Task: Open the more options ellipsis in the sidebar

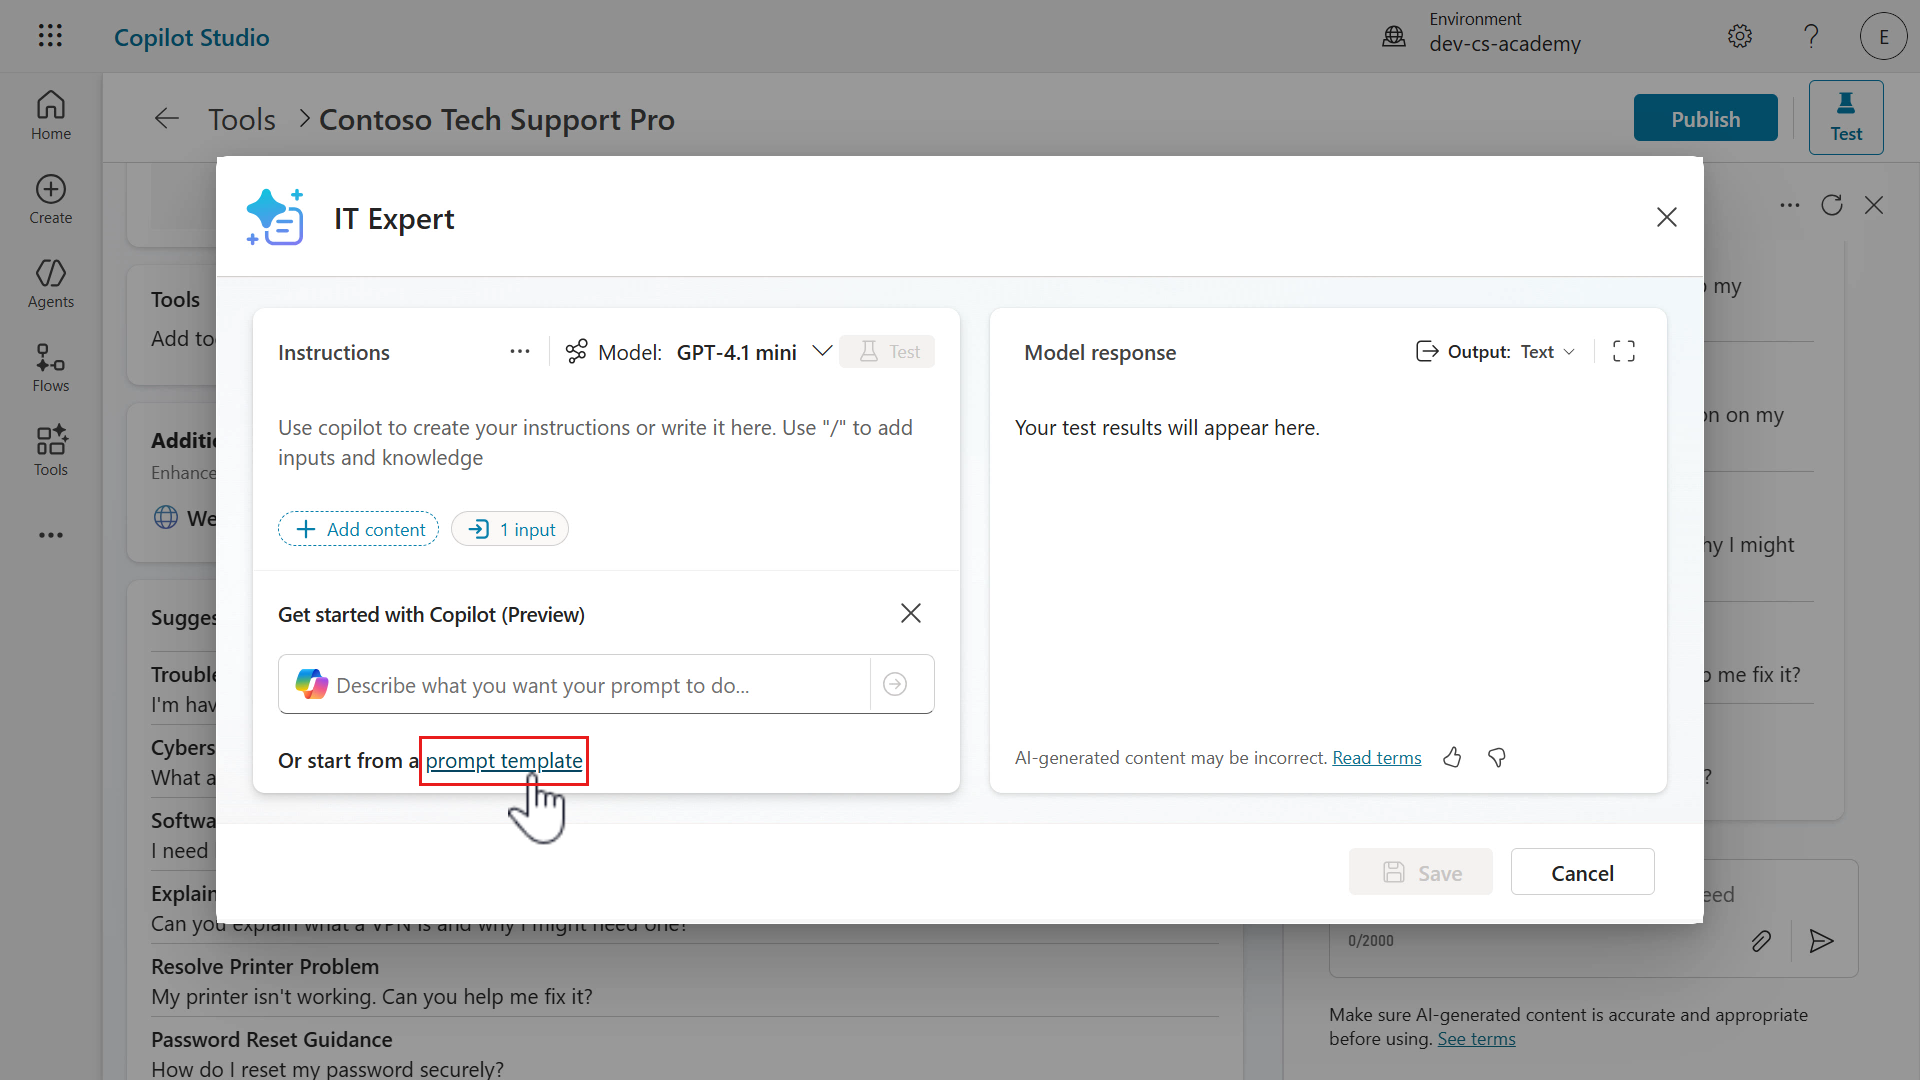Action: pyautogui.click(x=50, y=535)
